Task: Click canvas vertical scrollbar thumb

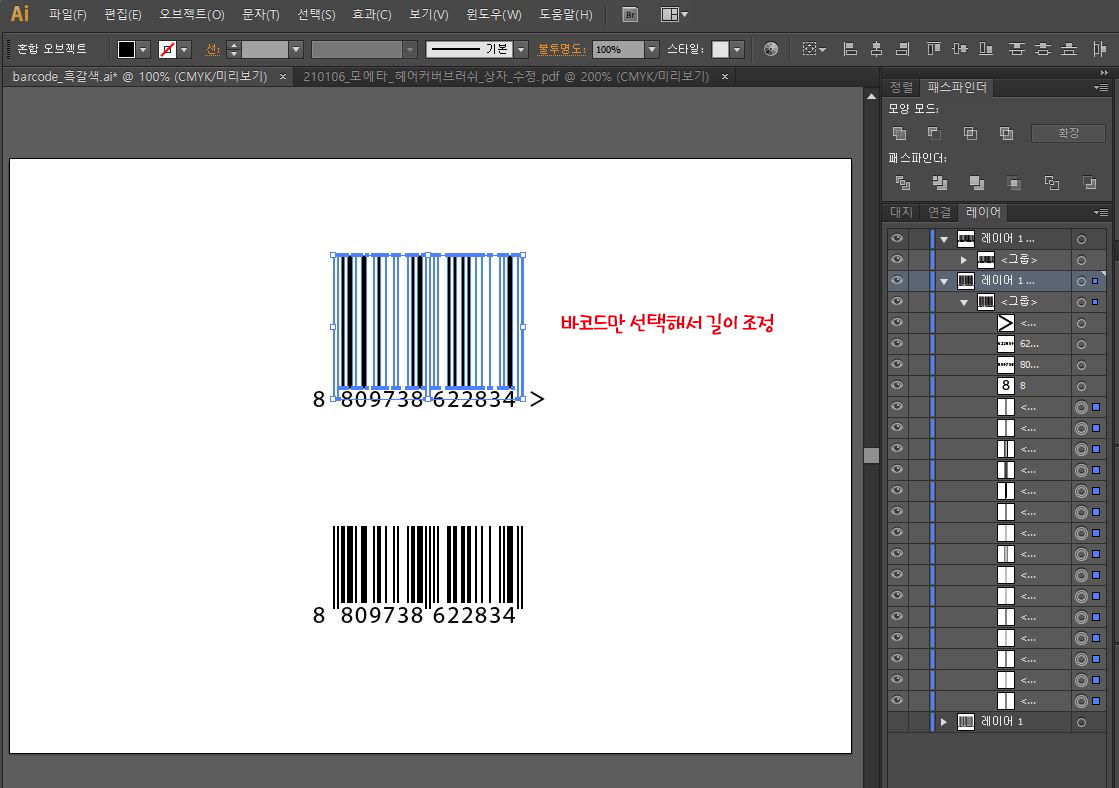Action: (x=871, y=455)
